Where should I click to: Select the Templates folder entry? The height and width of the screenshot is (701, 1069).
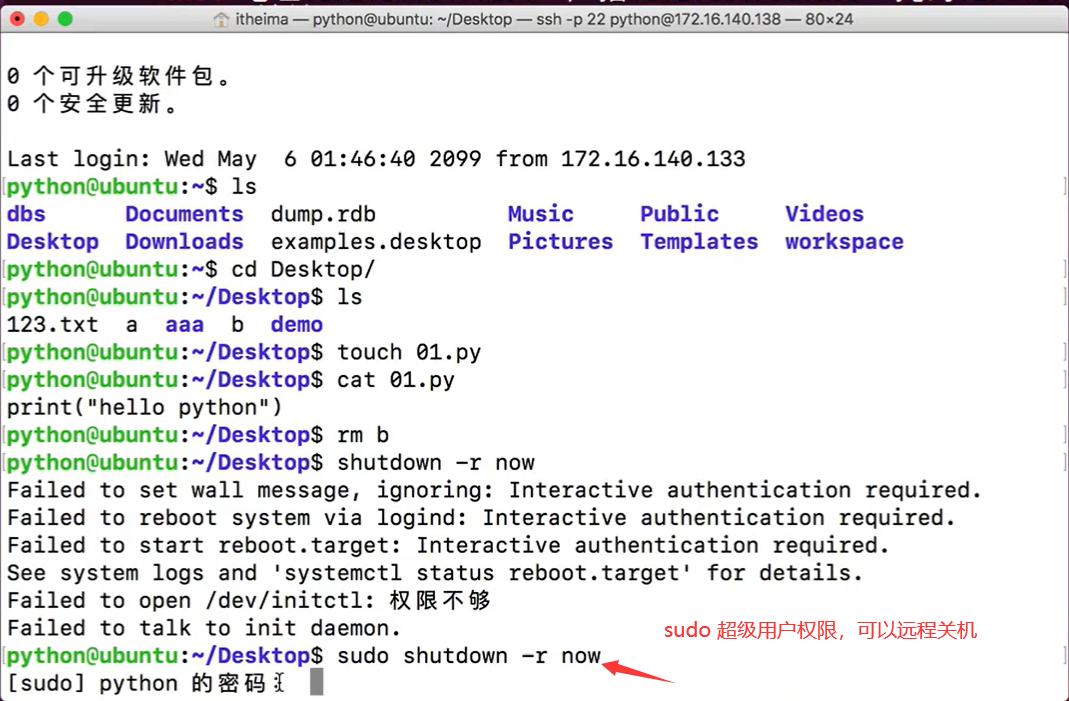point(698,241)
